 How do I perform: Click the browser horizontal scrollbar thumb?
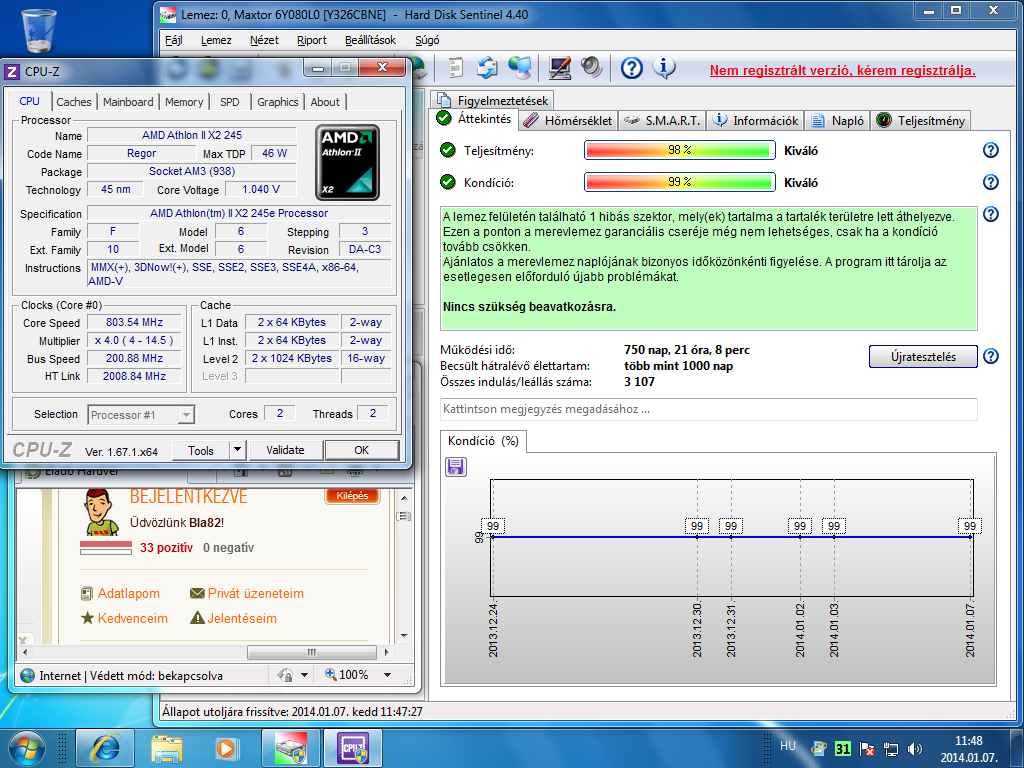312,652
